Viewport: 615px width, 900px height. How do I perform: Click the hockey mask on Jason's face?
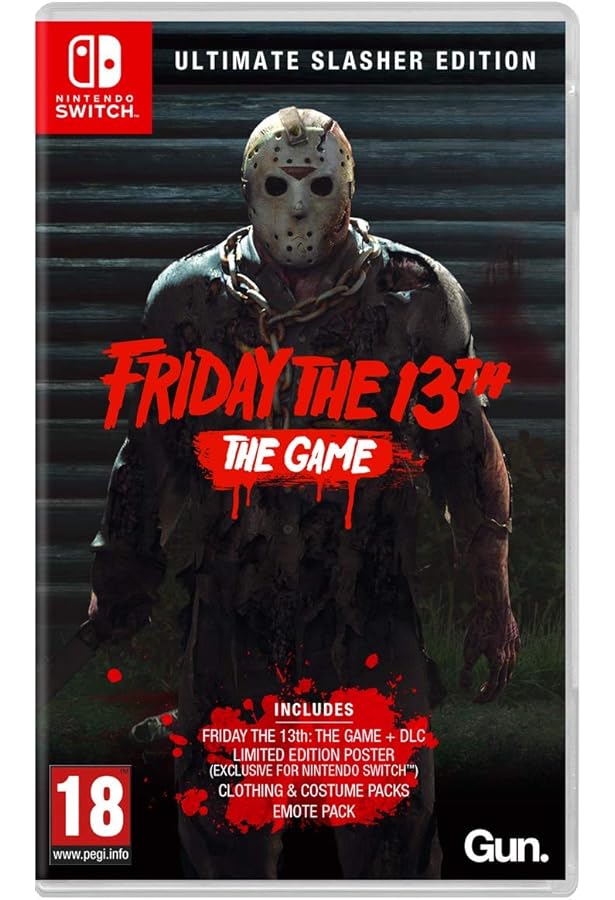pos(299,187)
